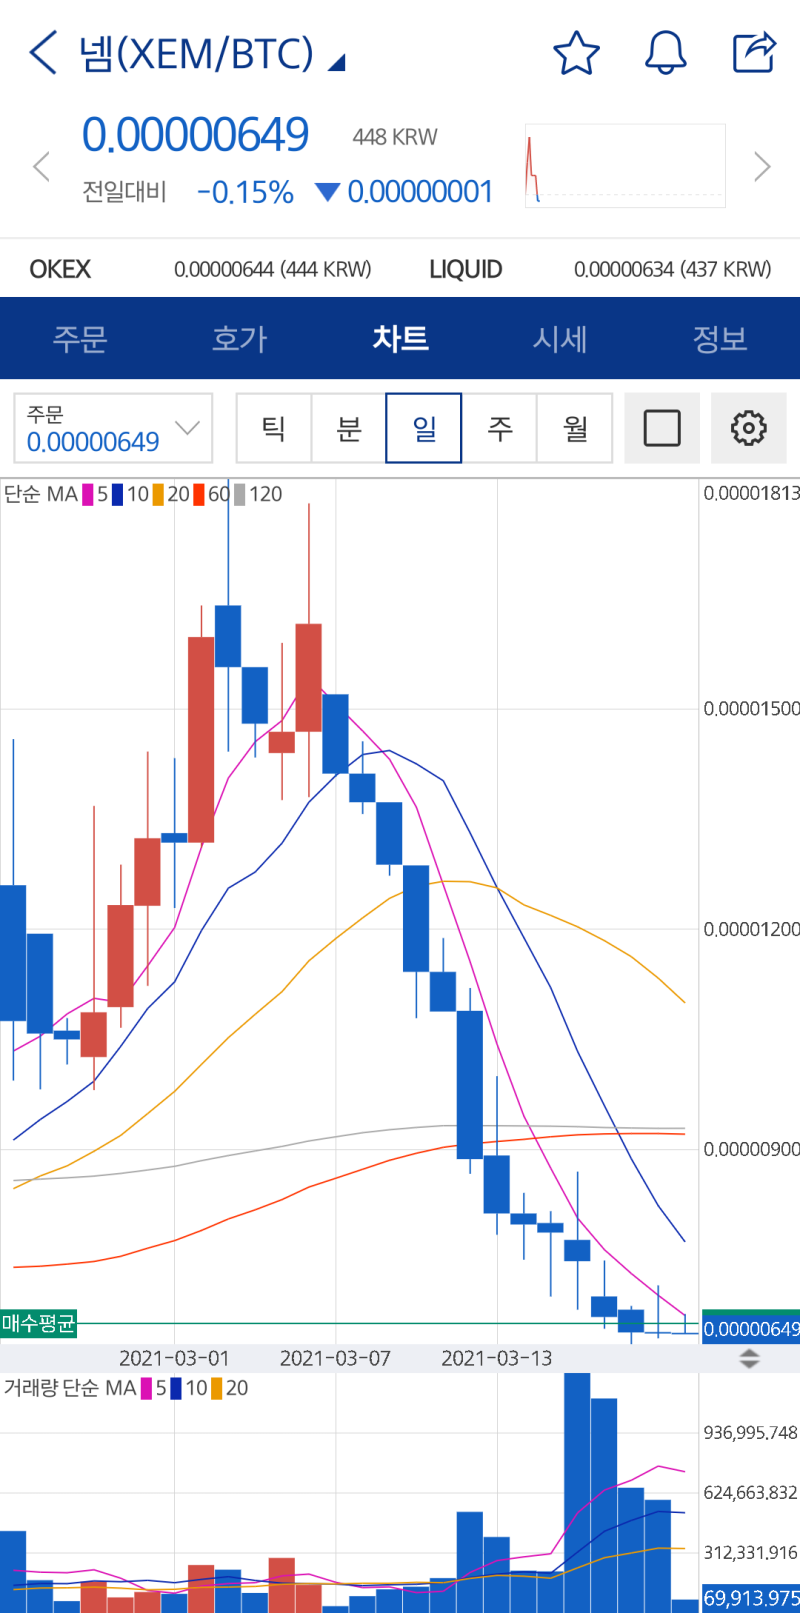Viewport: 800px width, 1613px height.
Task: Click OKEX exchange price 0.00000644
Action: tap(272, 269)
